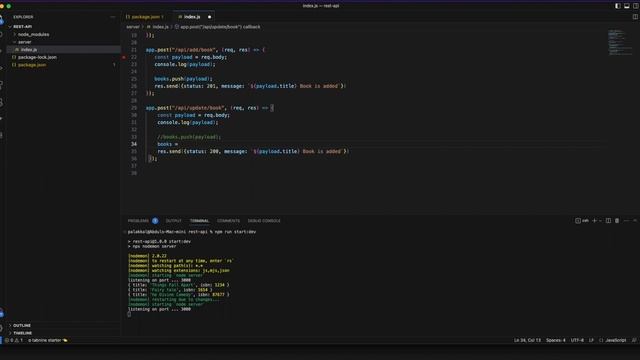Expand the node_modules folder
Screen dimensions: 640x360
click(x=33, y=34)
